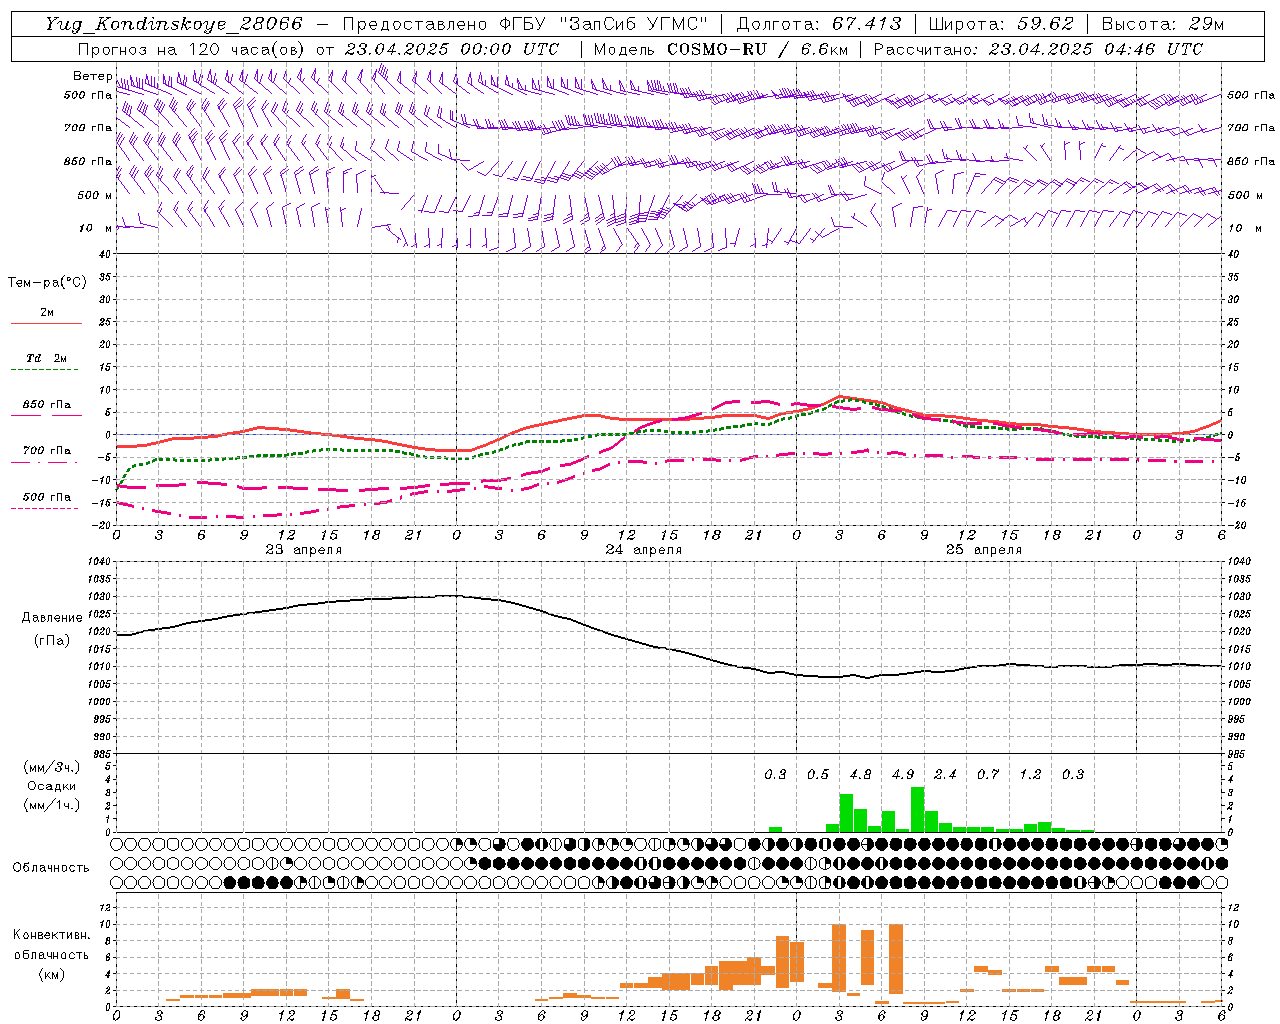
Task: Click the 'Ветер' wind panel label
Action: [x=92, y=76]
